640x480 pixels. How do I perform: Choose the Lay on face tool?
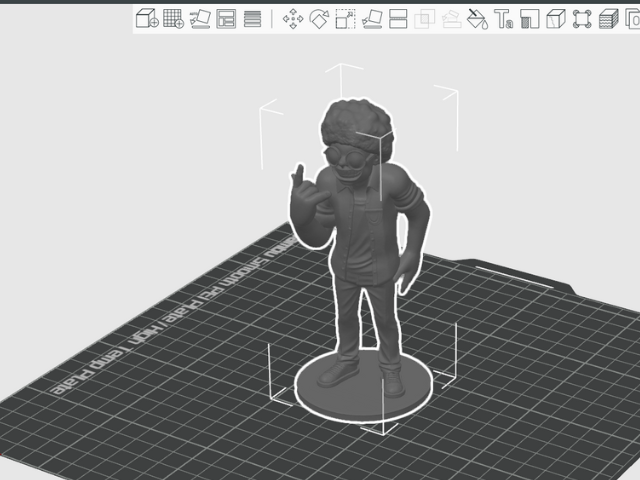point(372,18)
